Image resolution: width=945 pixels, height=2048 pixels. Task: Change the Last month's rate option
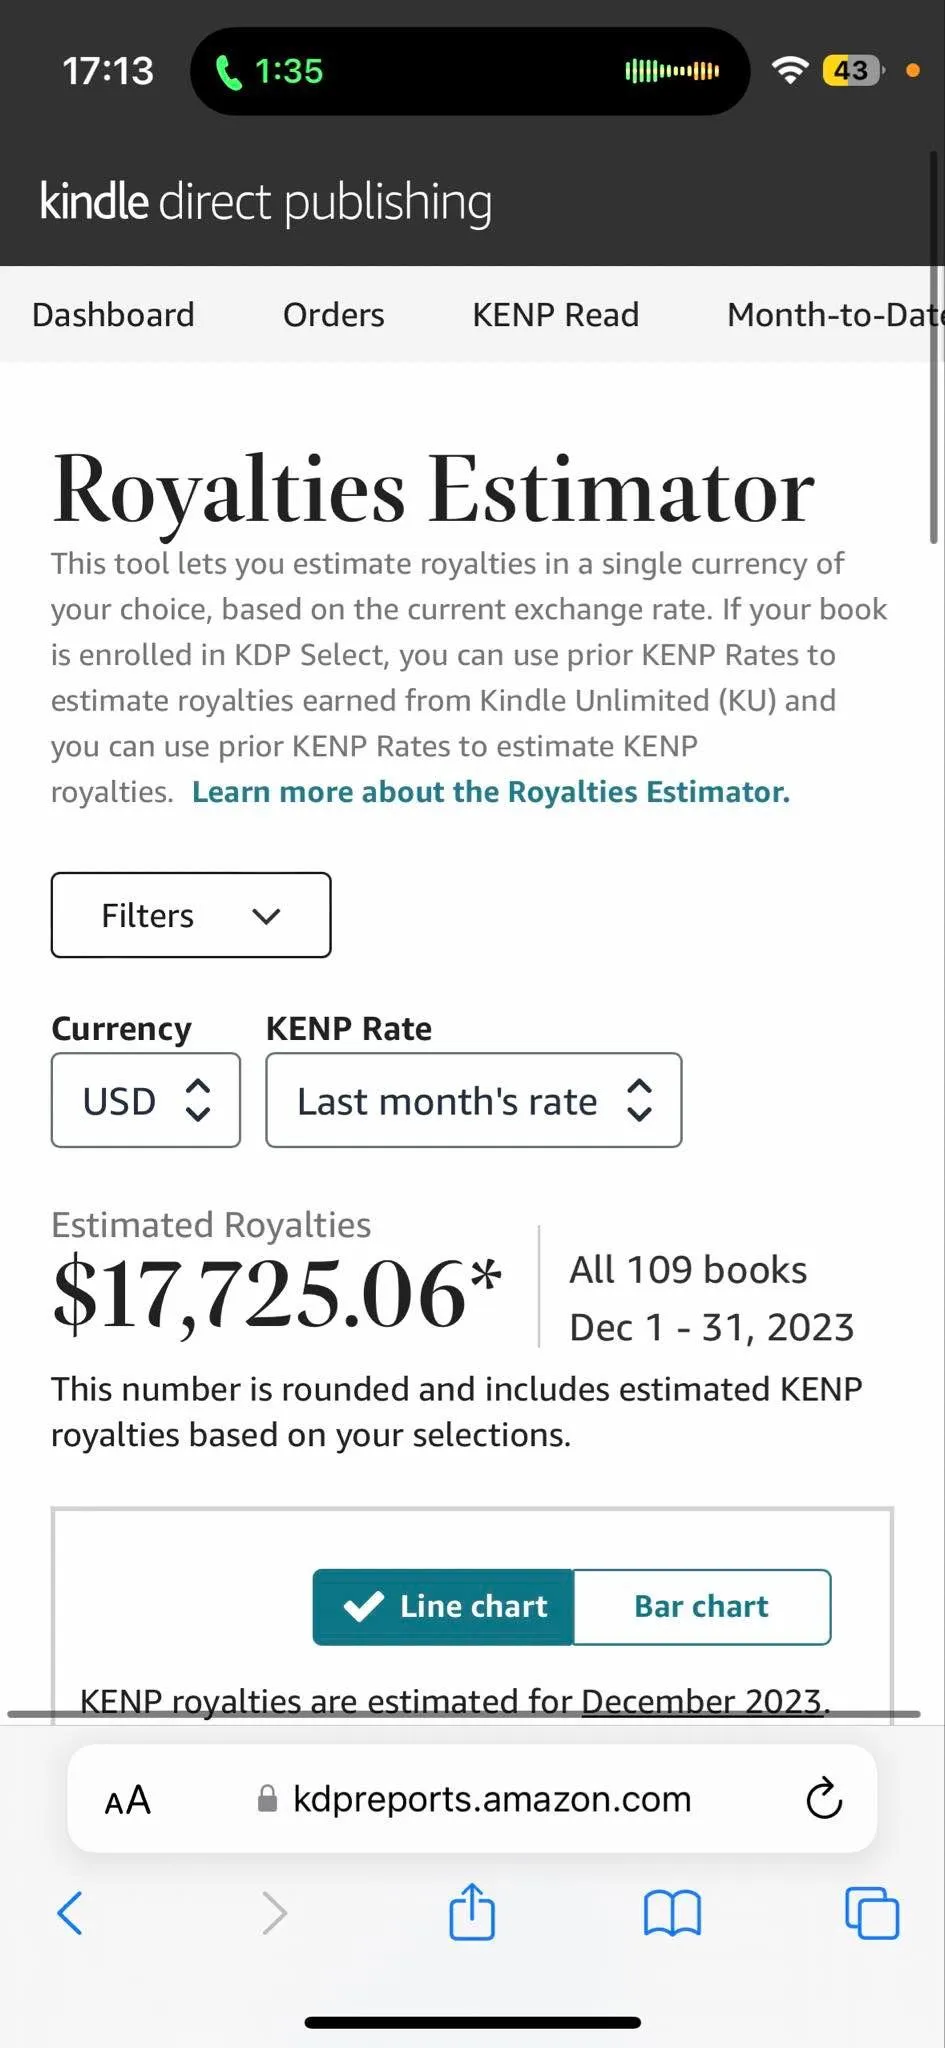474,1100
